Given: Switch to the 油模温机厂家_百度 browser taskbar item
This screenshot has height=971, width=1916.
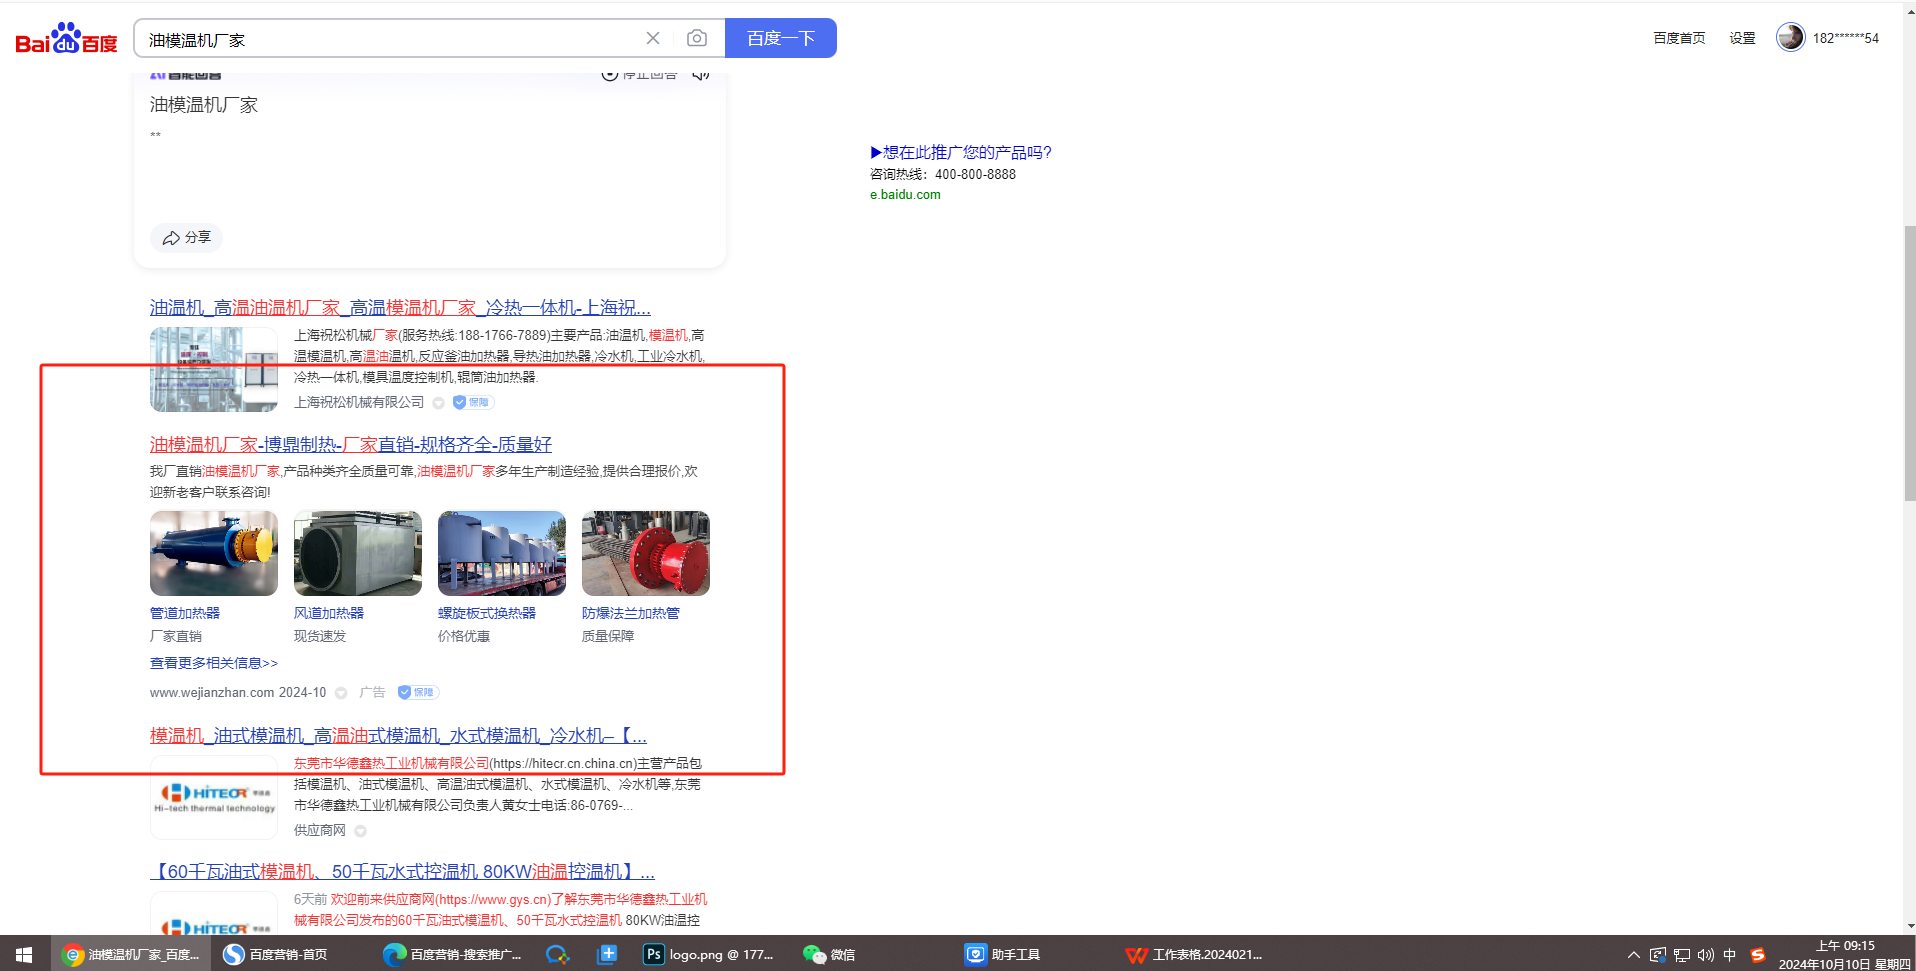Looking at the screenshot, I should click(x=131, y=954).
